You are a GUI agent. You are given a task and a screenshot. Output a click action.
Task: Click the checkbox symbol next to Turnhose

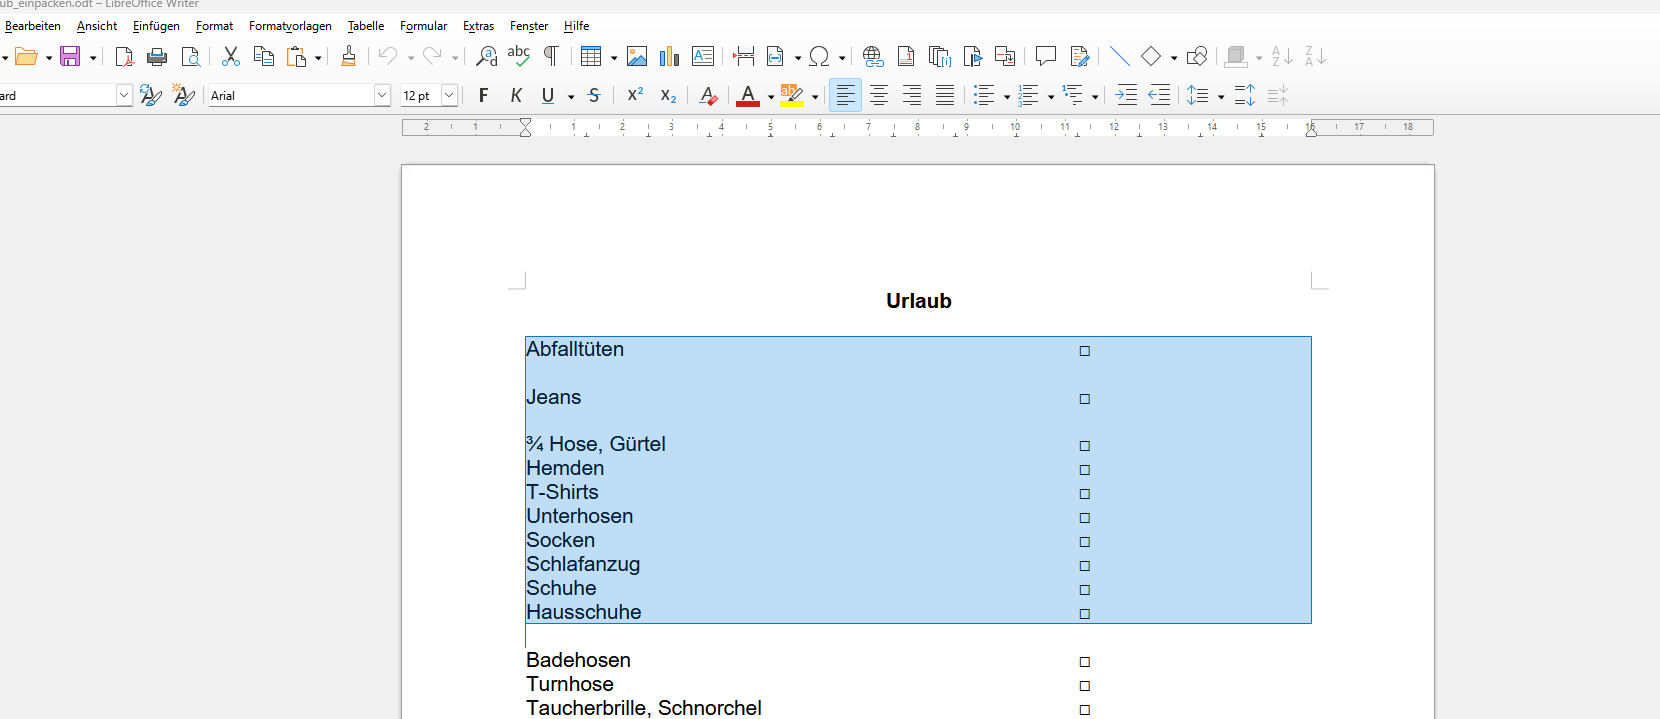1084,686
